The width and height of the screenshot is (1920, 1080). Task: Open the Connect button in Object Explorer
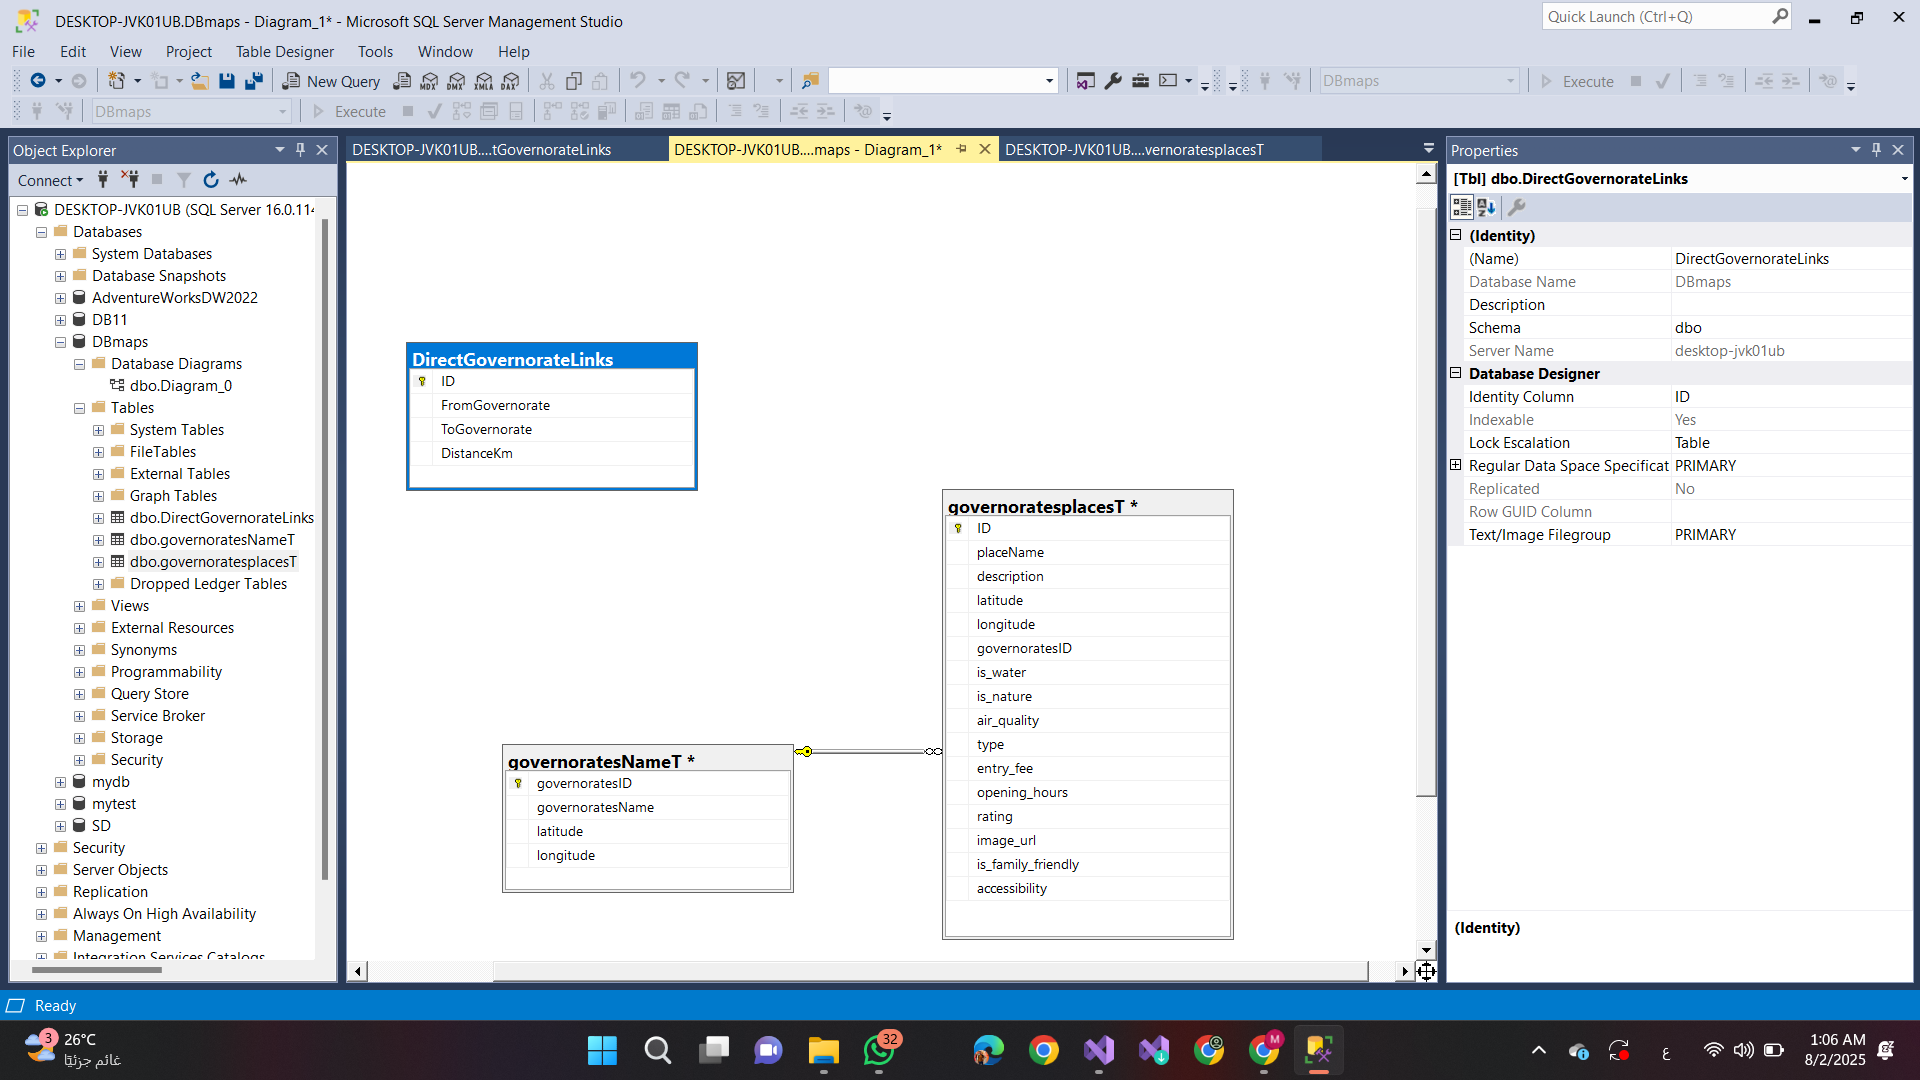(50, 180)
